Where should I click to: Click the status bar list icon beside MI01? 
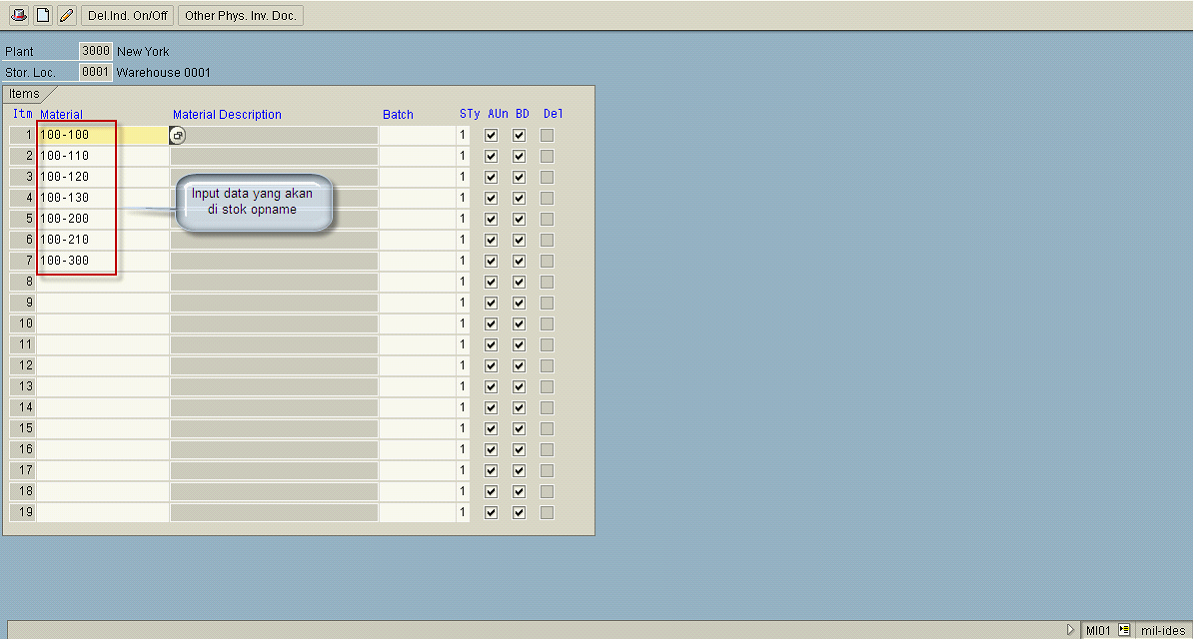pos(1124,630)
